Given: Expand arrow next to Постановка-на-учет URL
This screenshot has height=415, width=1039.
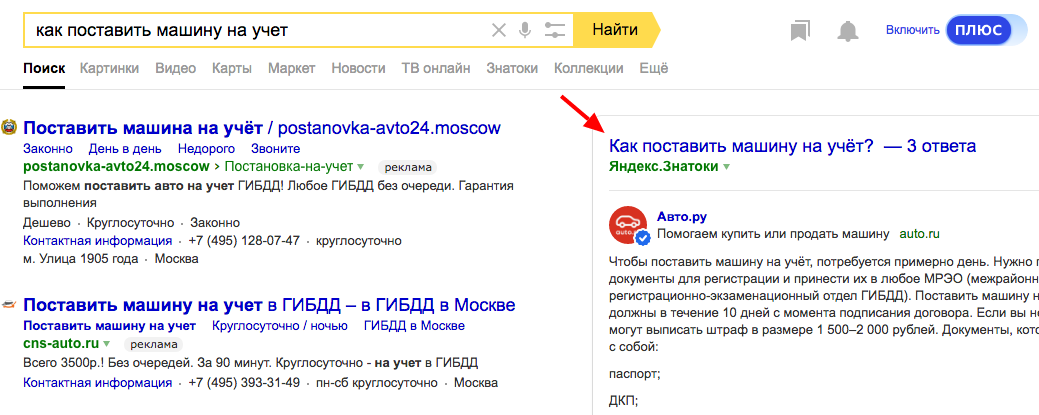Looking at the screenshot, I should pyautogui.click(x=360, y=166).
